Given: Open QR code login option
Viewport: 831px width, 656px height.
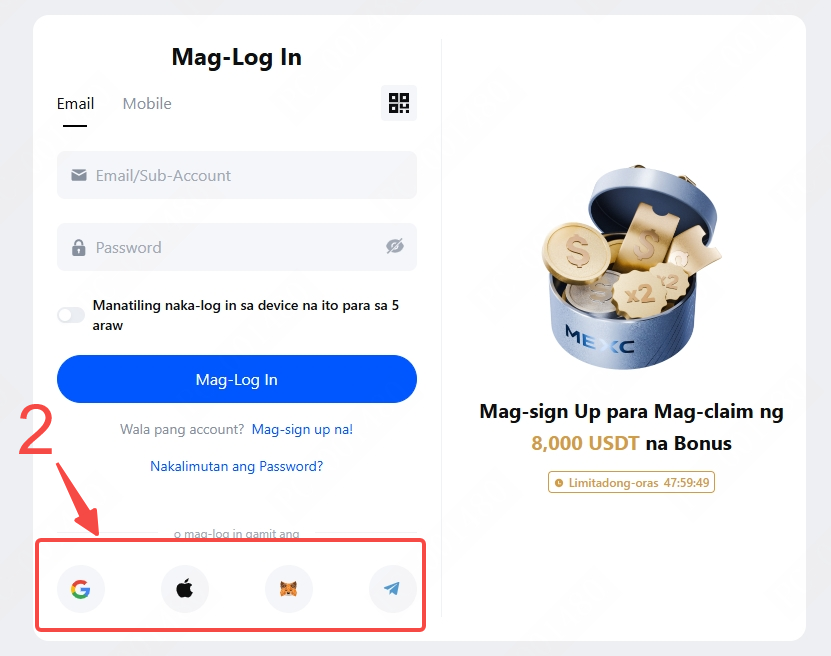Looking at the screenshot, I should click(399, 103).
